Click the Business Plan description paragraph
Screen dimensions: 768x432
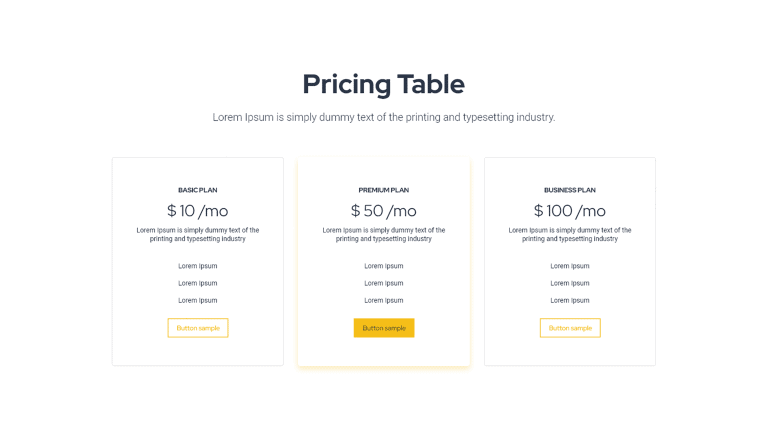570,234
